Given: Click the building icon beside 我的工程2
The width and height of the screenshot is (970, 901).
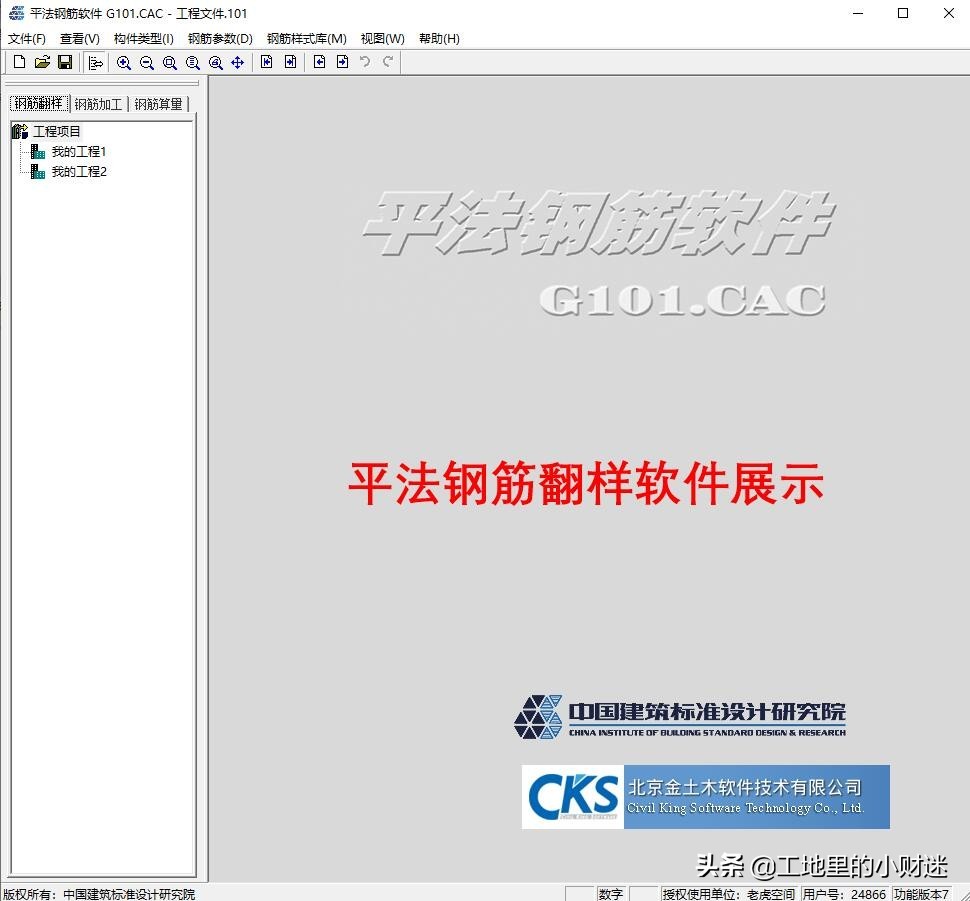Looking at the screenshot, I should (38, 171).
